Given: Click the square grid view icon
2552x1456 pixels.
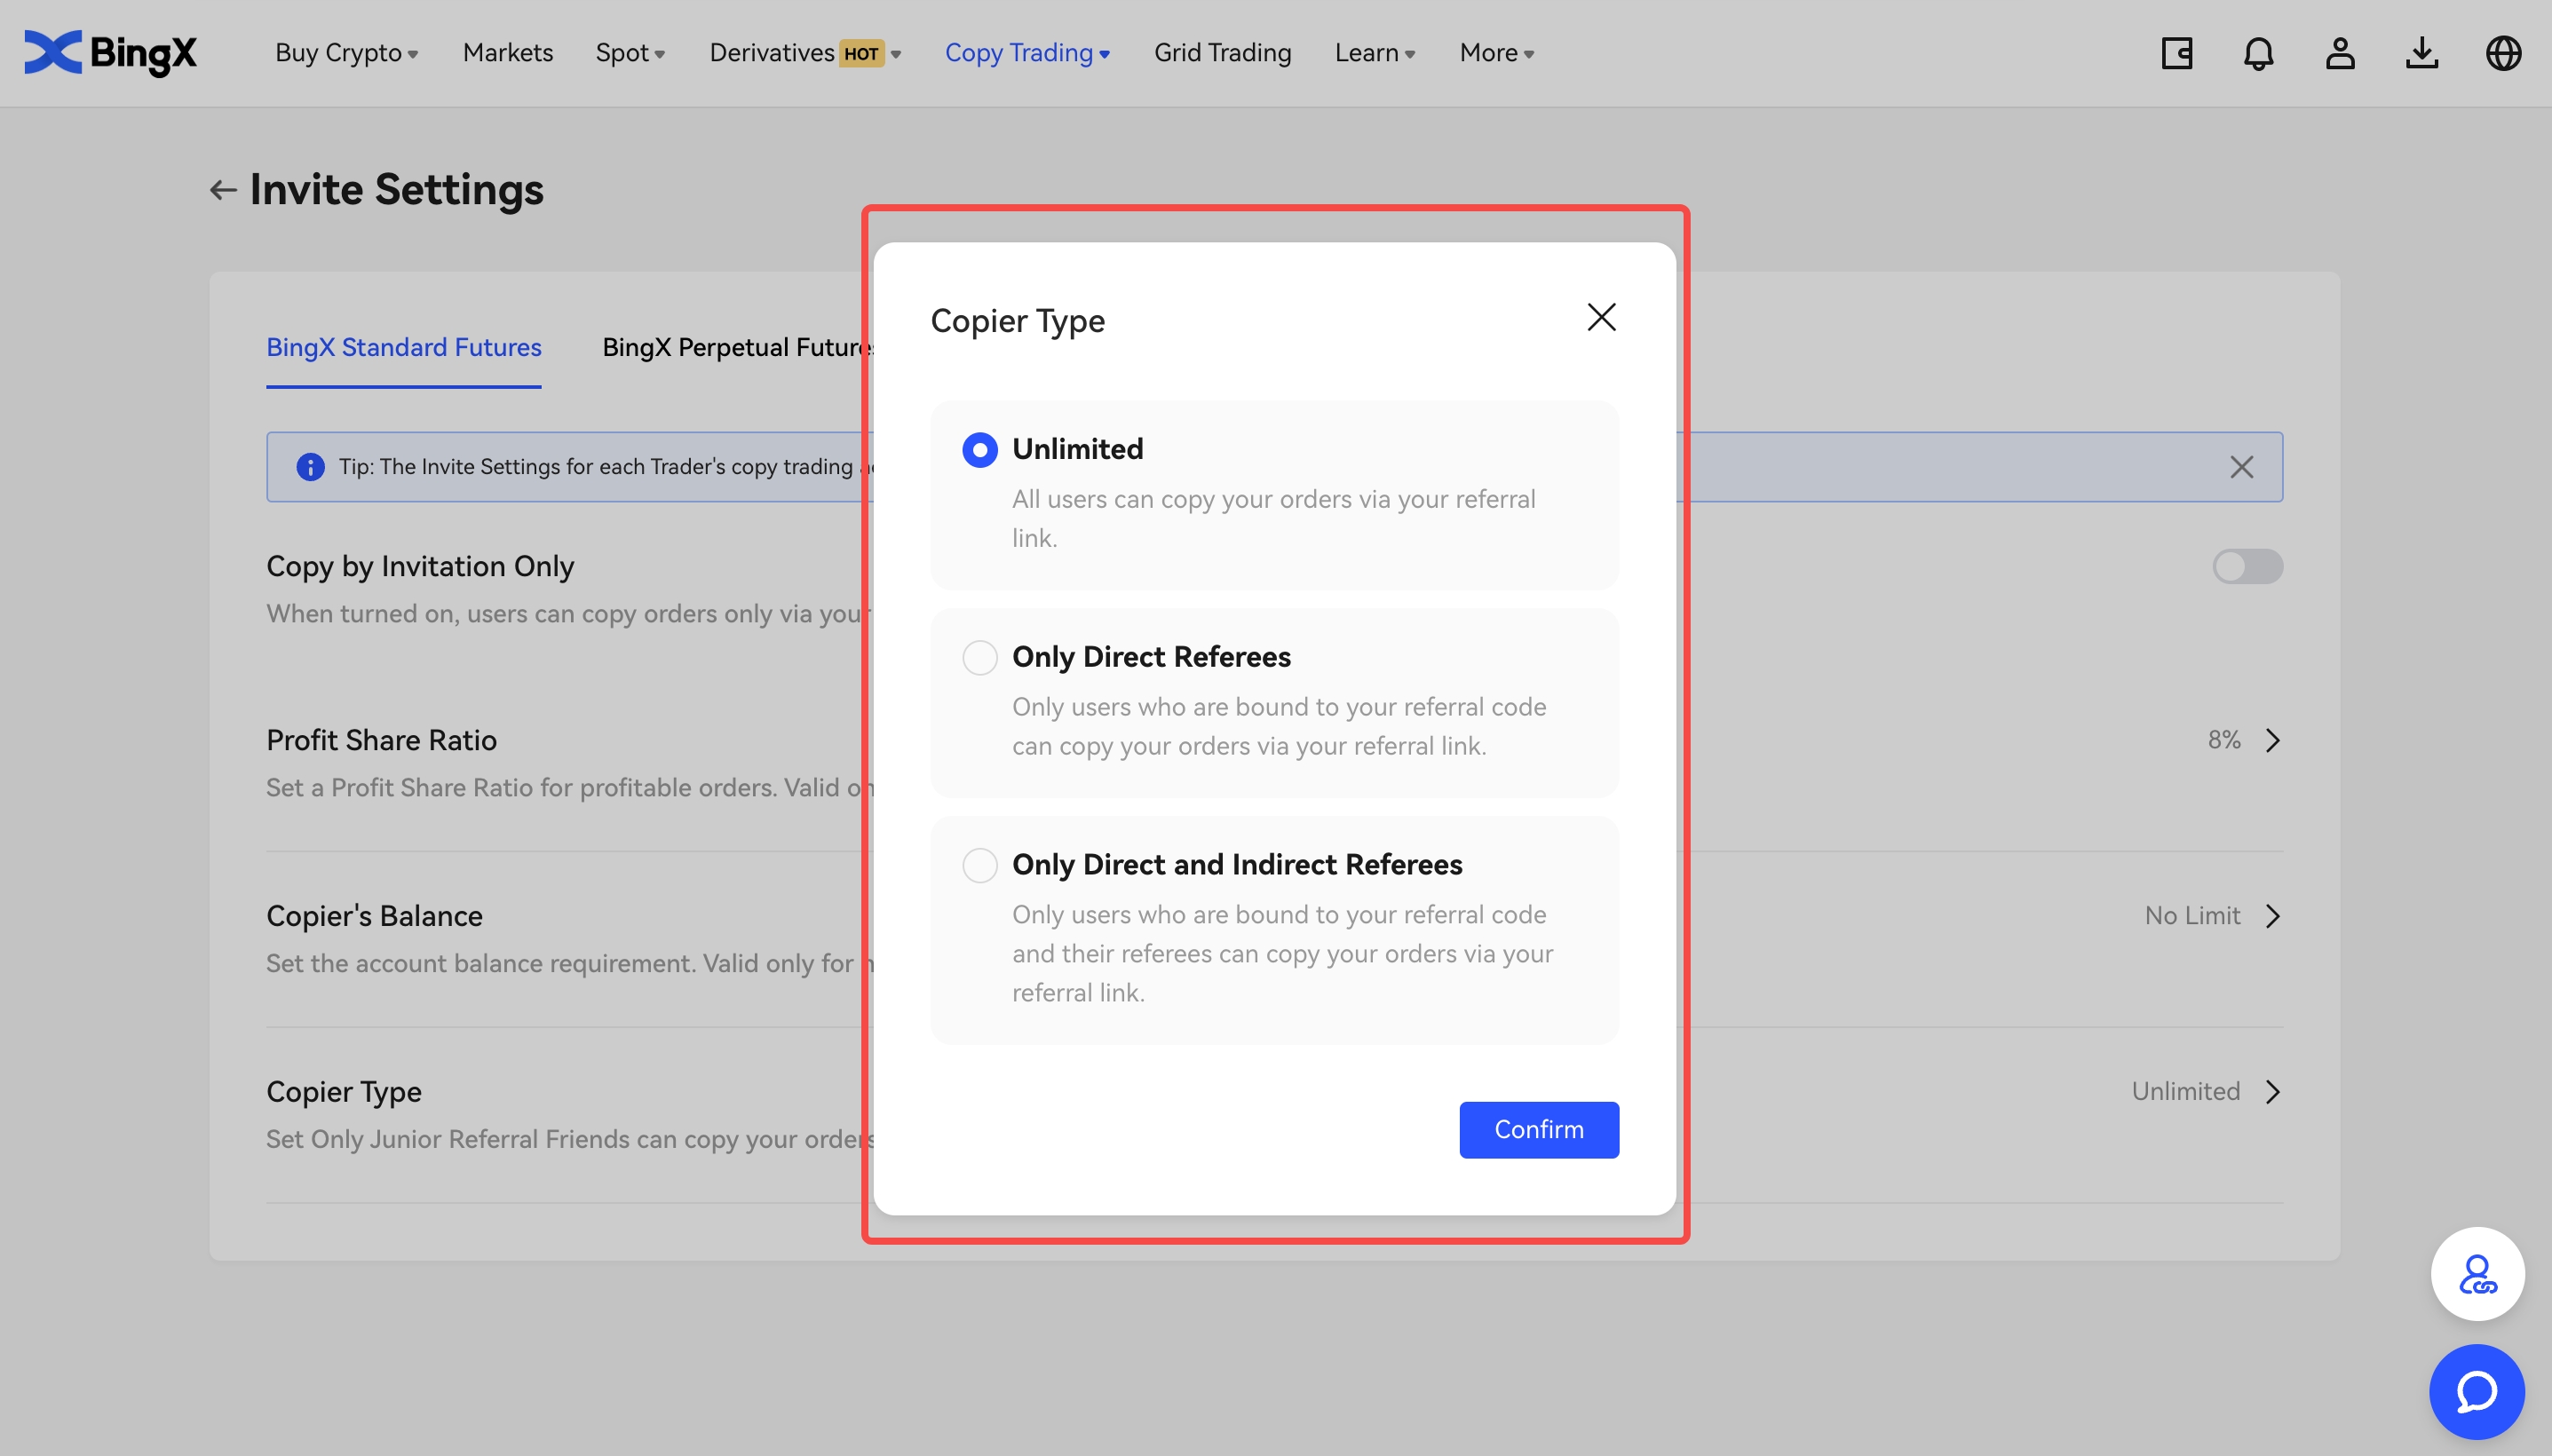Looking at the screenshot, I should pyautogui.click(x=2179, y=51).
